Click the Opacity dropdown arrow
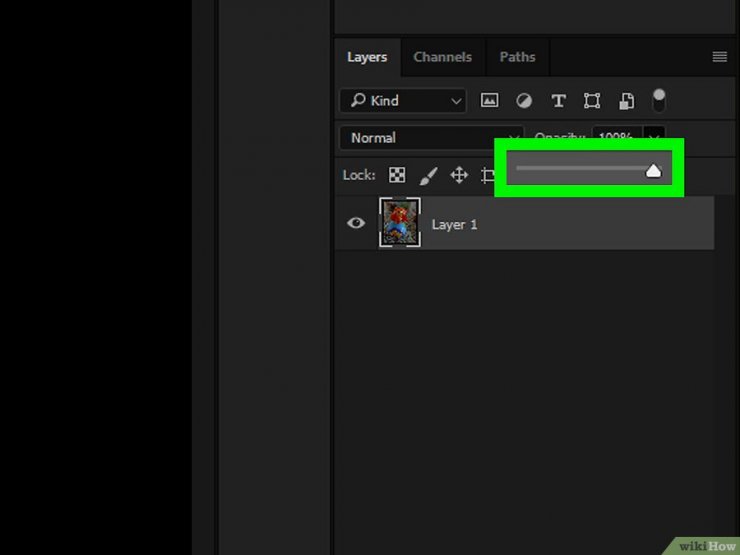 click(x=655, y=137)
